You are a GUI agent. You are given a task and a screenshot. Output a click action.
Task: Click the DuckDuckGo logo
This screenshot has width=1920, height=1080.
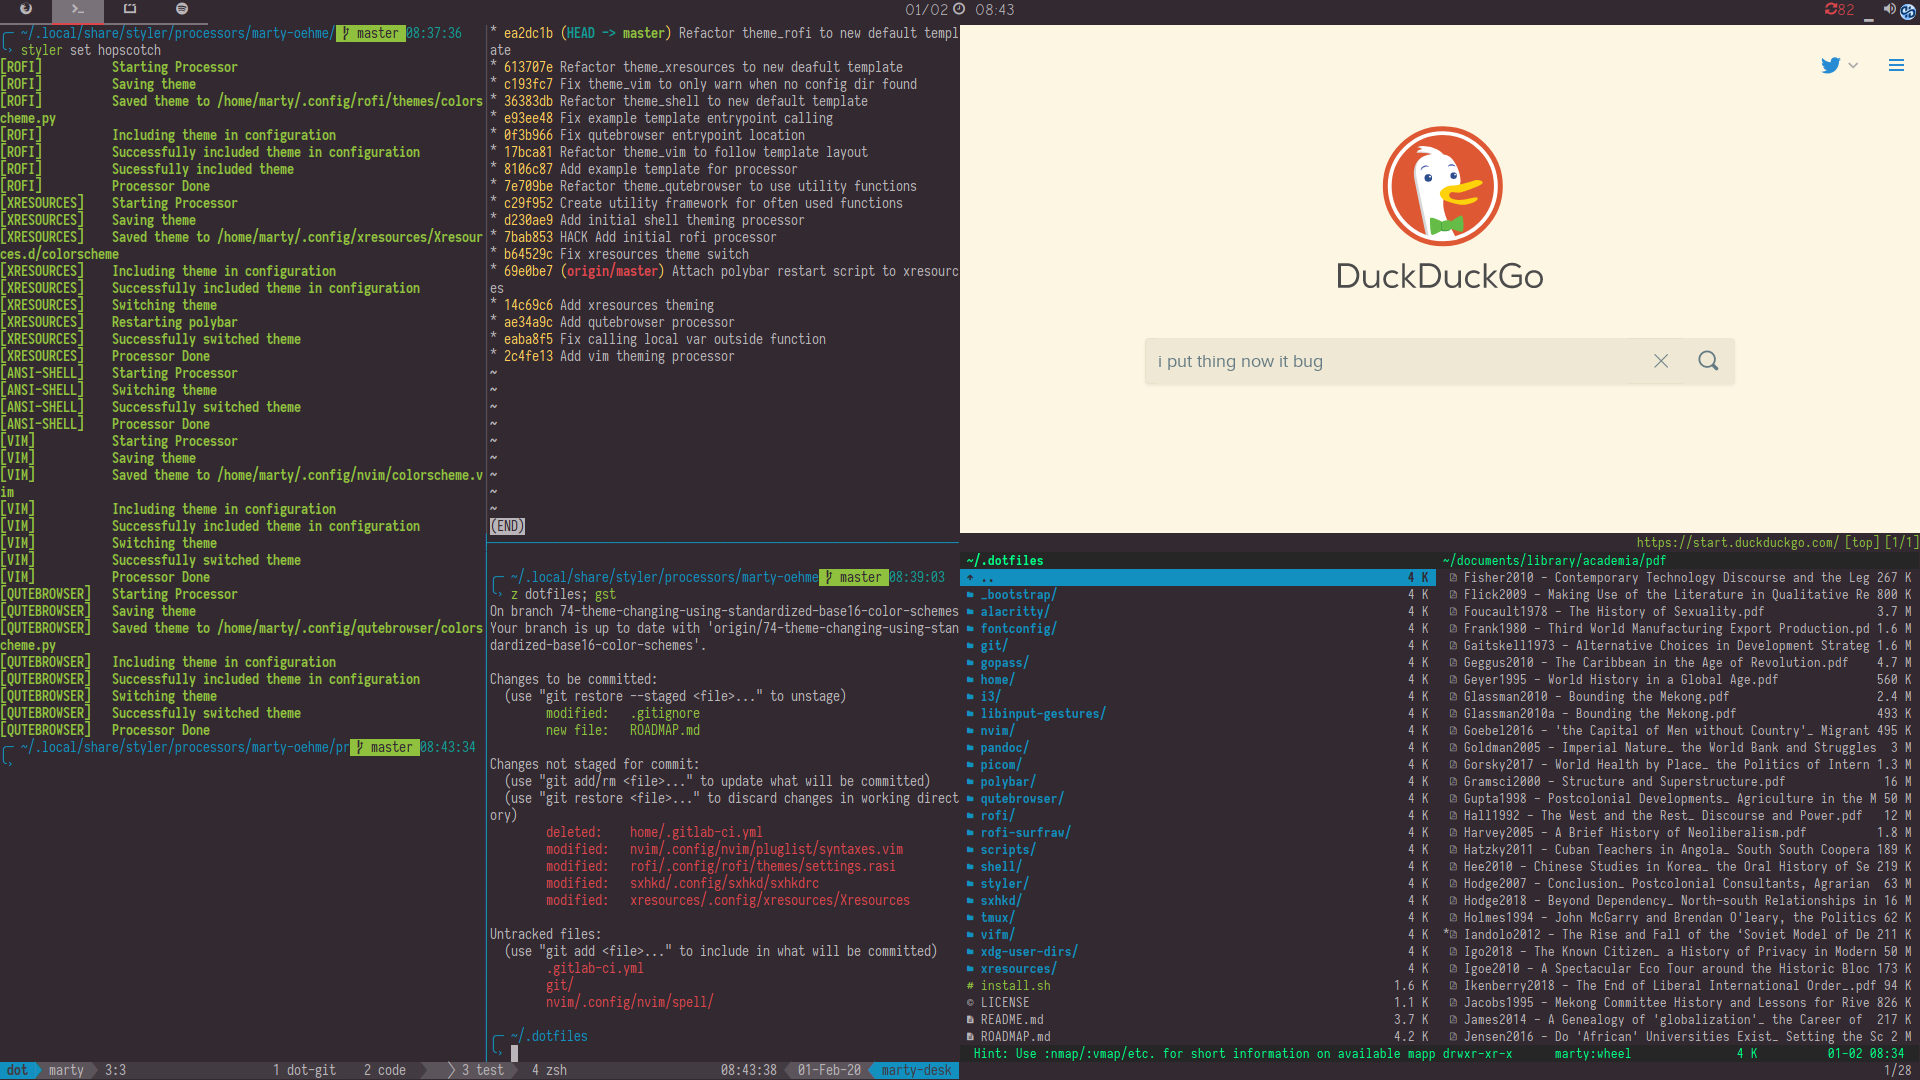(1441, 187)
